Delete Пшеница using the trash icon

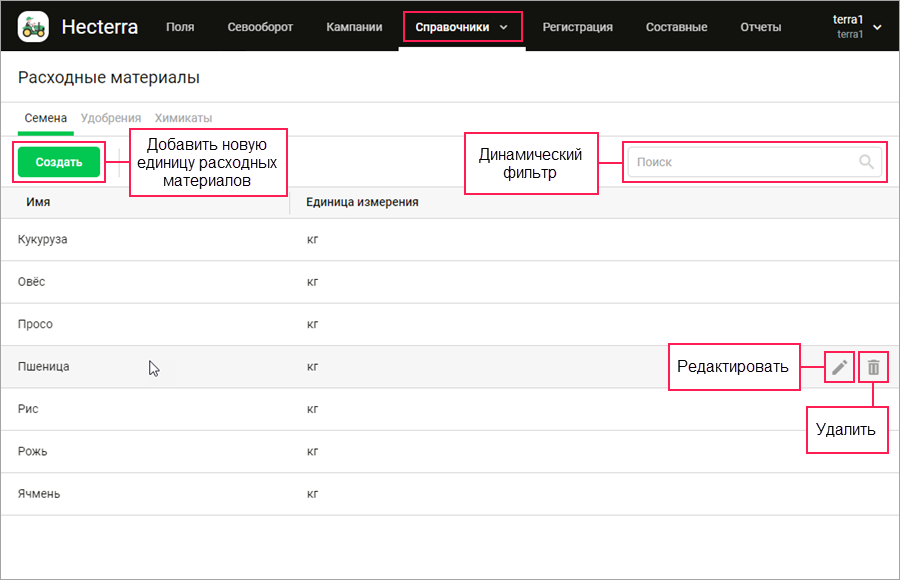[x=874, y=367]
